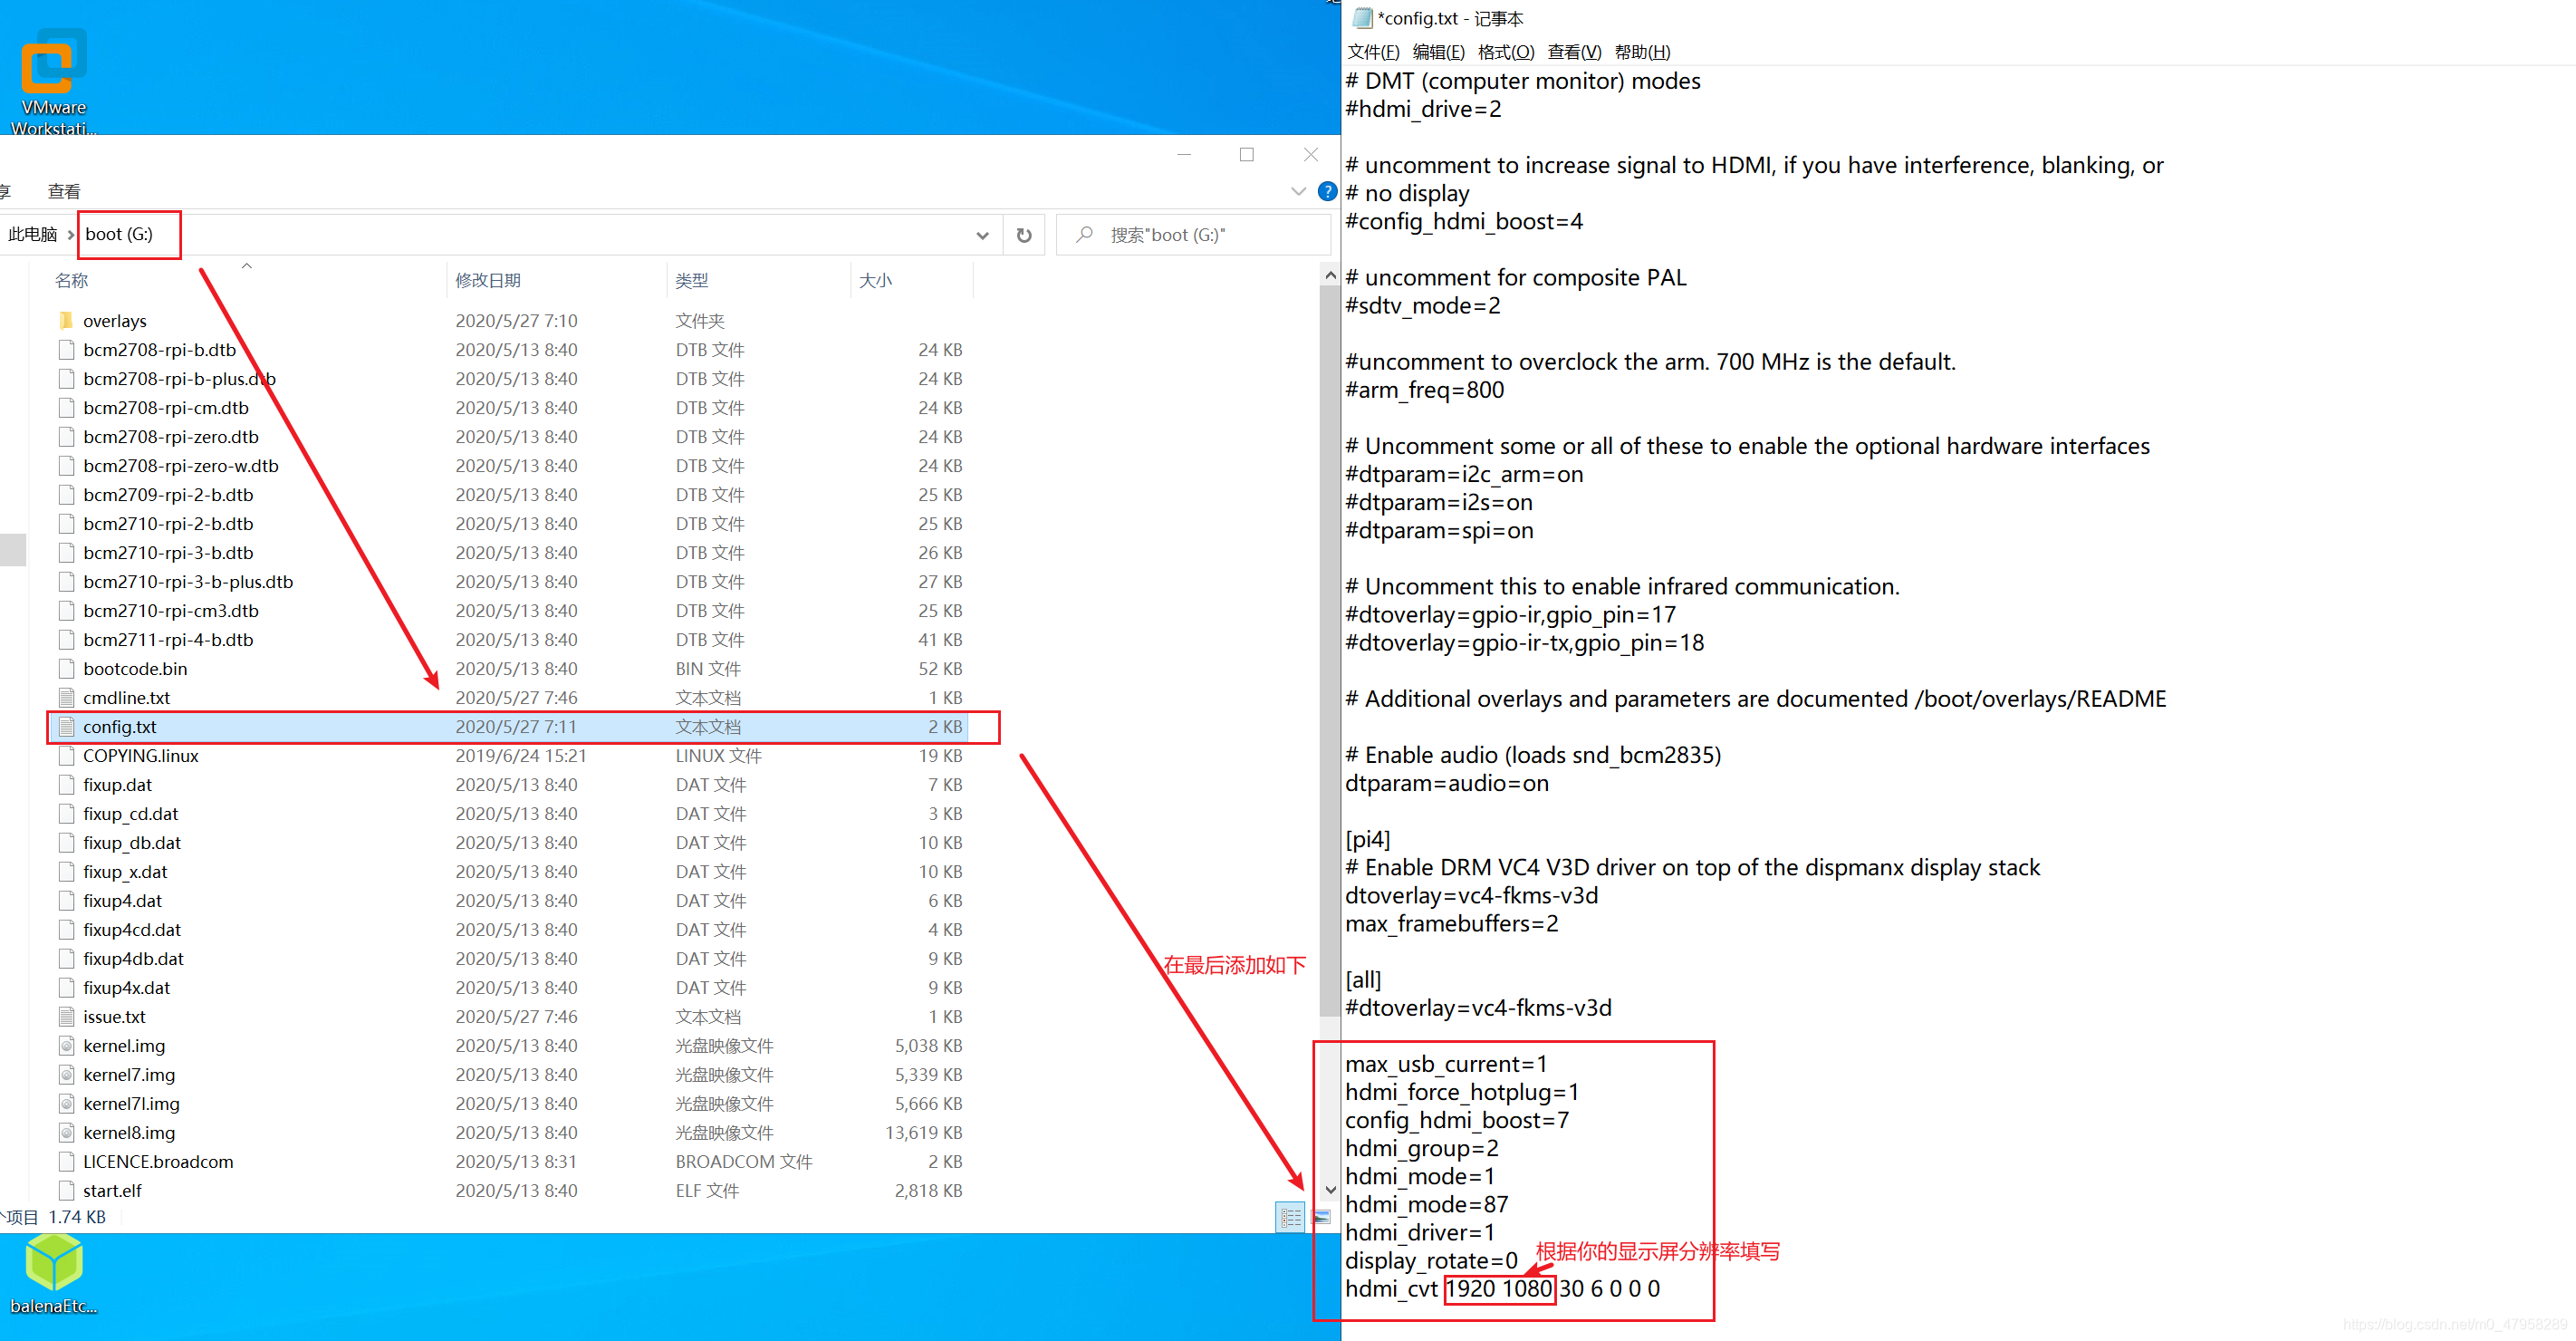Screen dimensions: 2576x1341
Task: Click the file list scroll up arrow
Action: (x=1329, y=274)
